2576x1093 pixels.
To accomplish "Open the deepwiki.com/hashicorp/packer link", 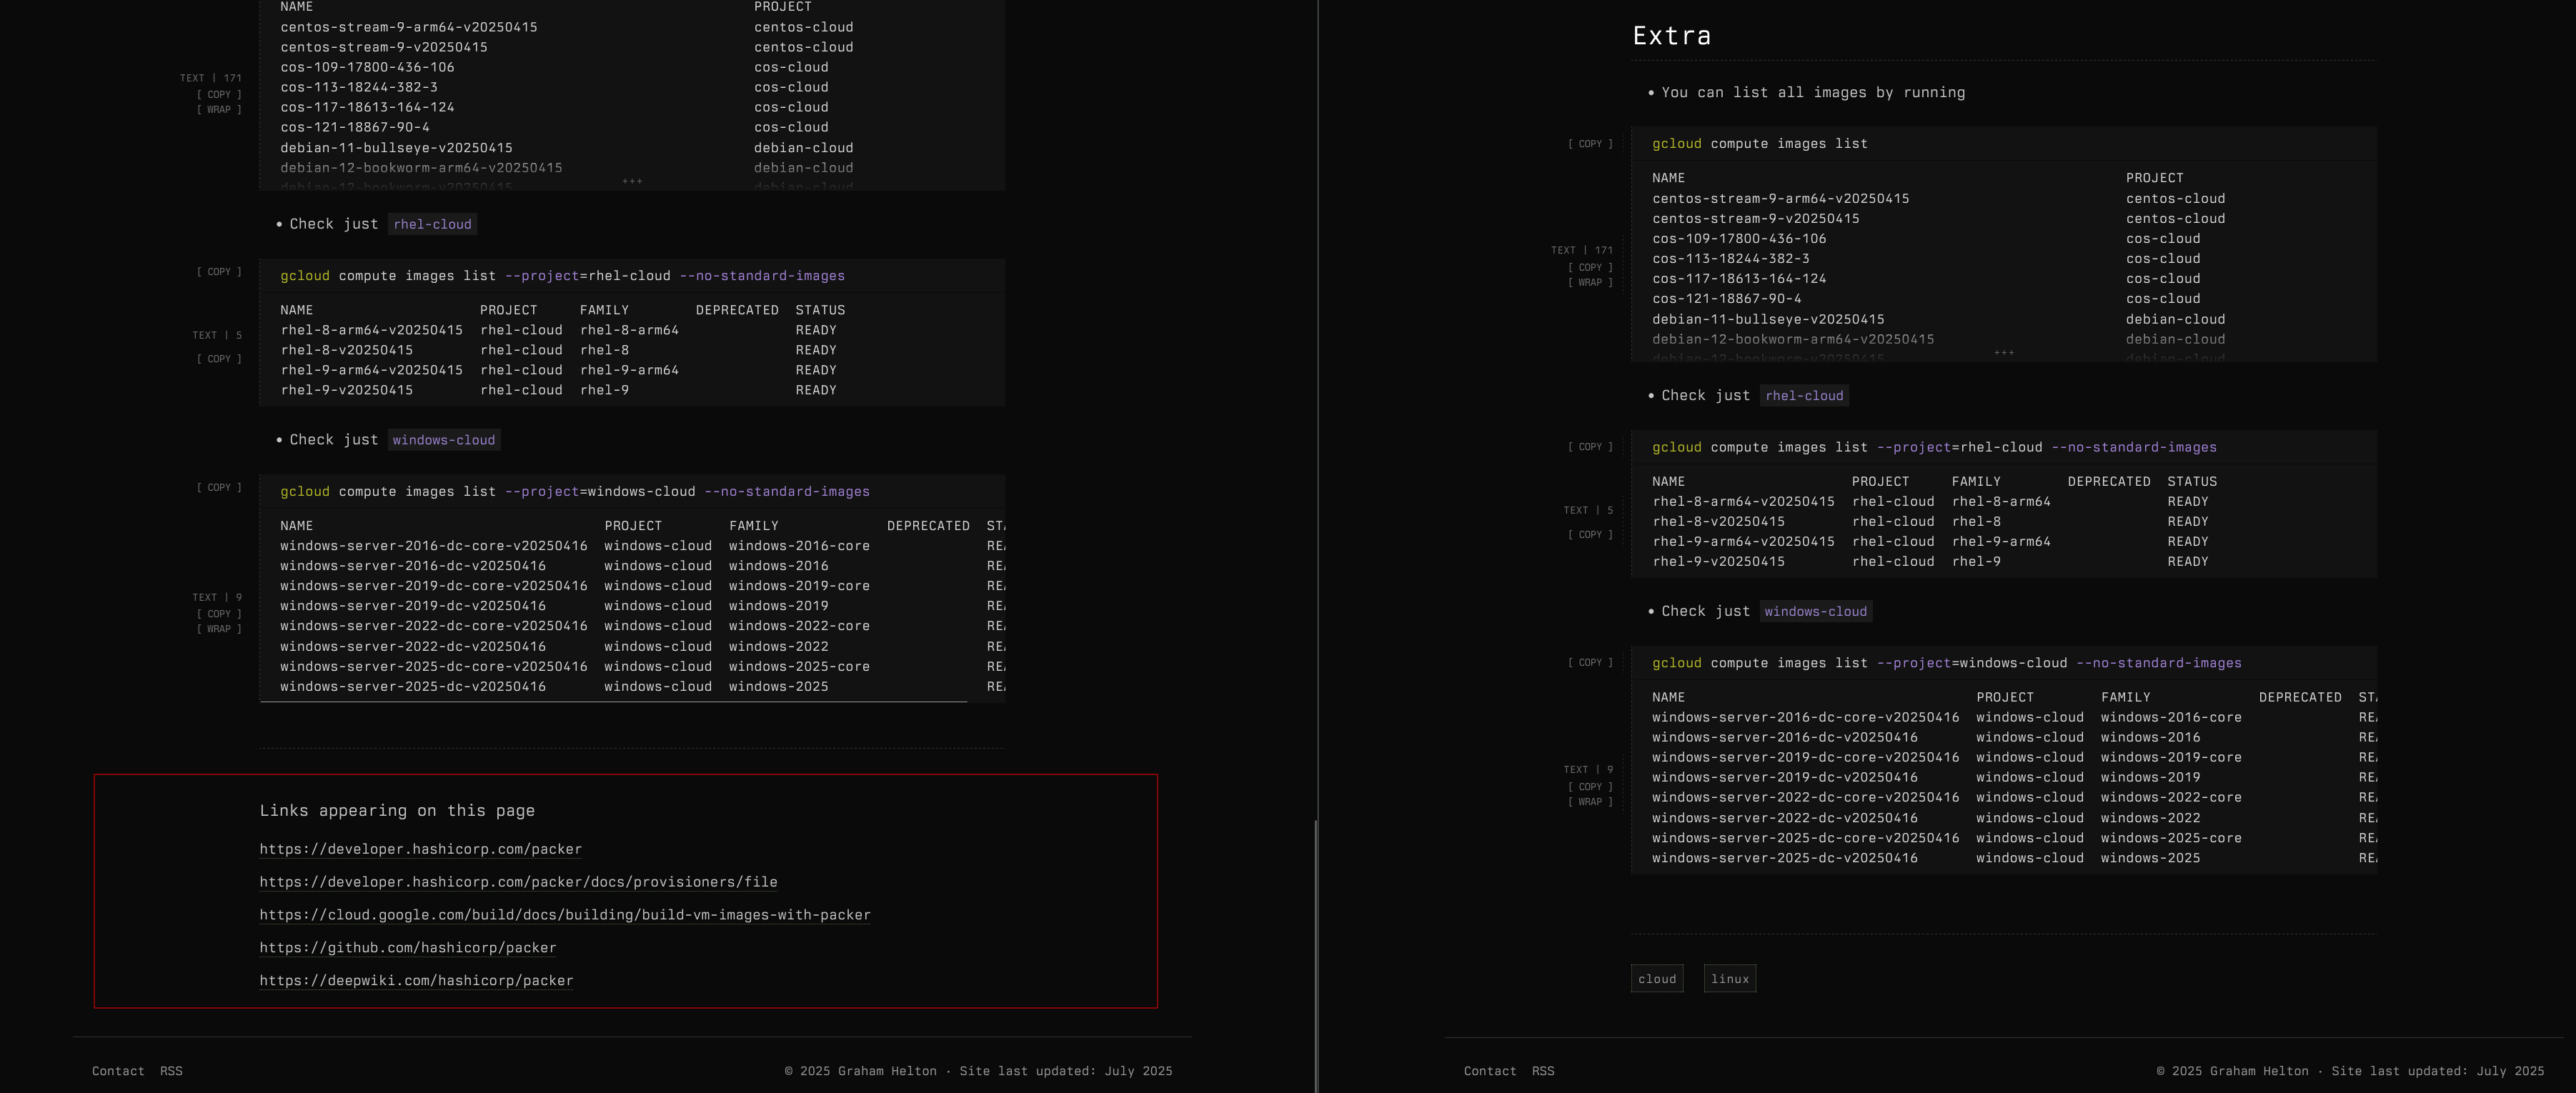I will tap(416, 981).
